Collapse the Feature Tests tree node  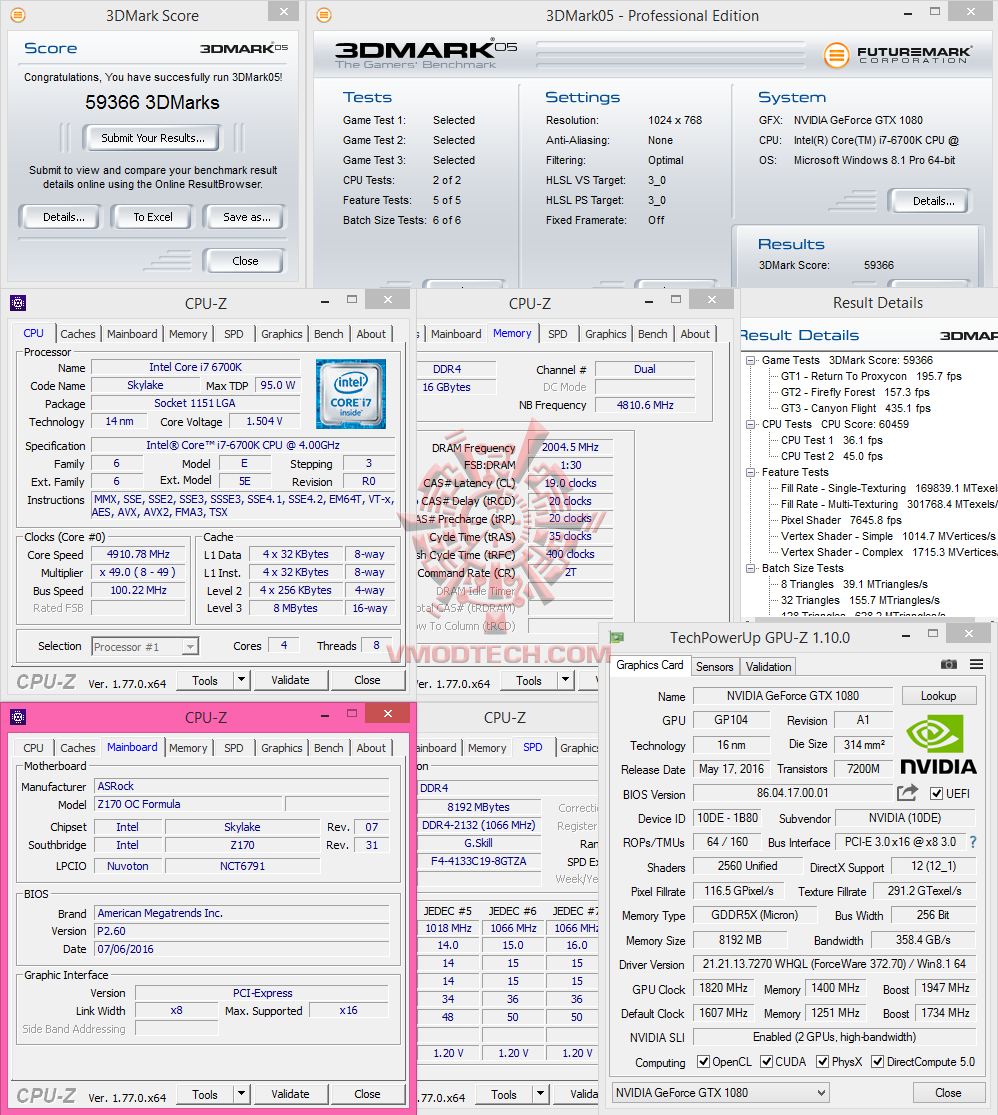coord(750,472)
